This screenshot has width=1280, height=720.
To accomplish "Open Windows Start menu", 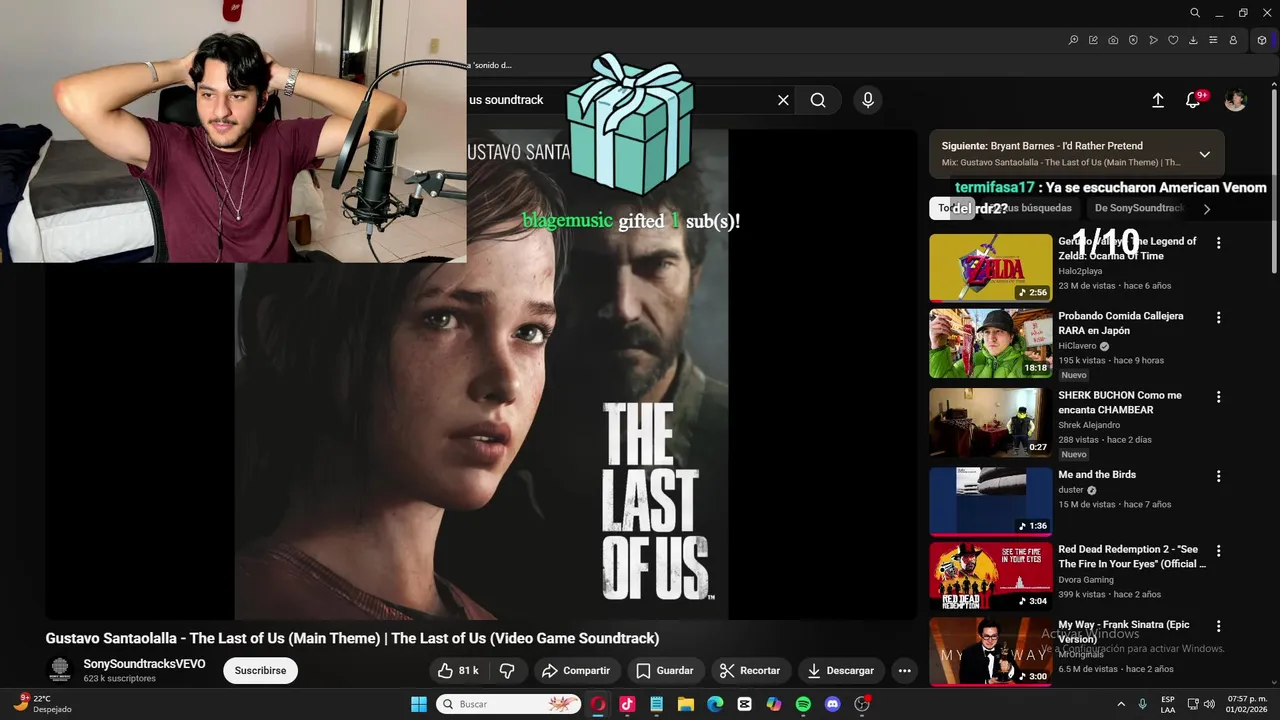I will 419,704.
